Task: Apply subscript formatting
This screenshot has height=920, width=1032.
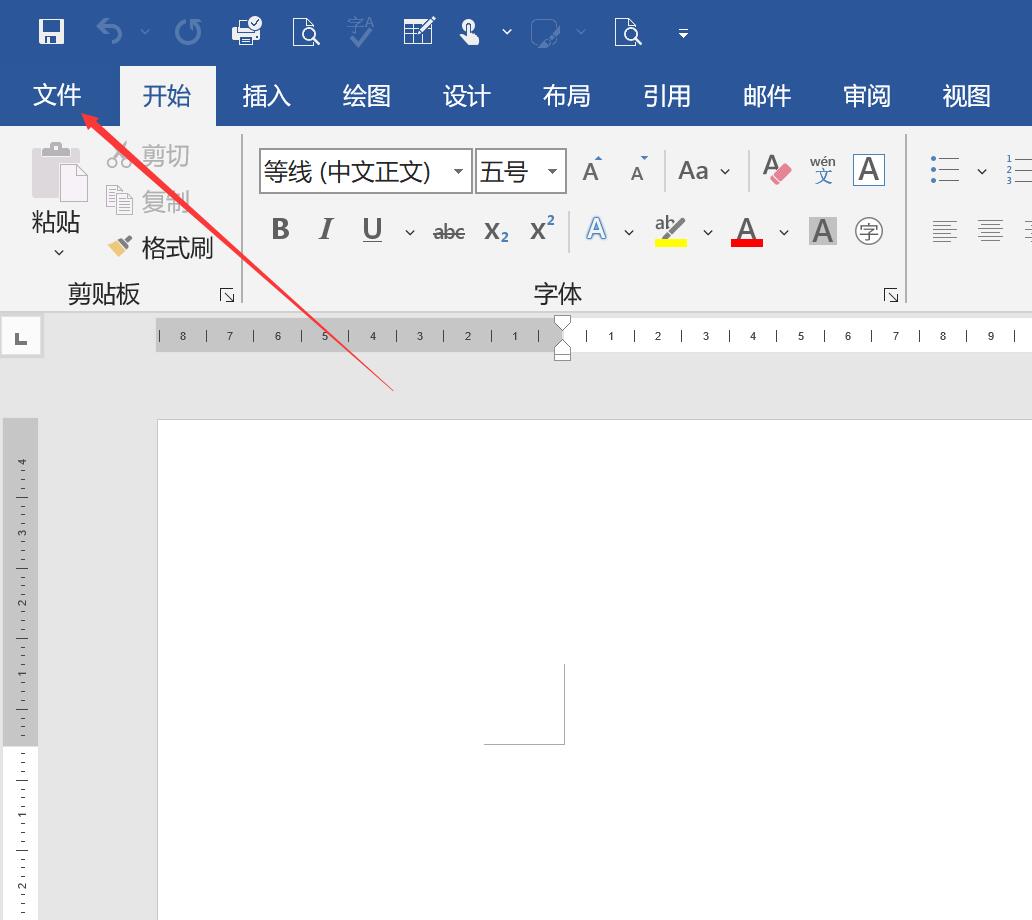Action: point(496,231)
